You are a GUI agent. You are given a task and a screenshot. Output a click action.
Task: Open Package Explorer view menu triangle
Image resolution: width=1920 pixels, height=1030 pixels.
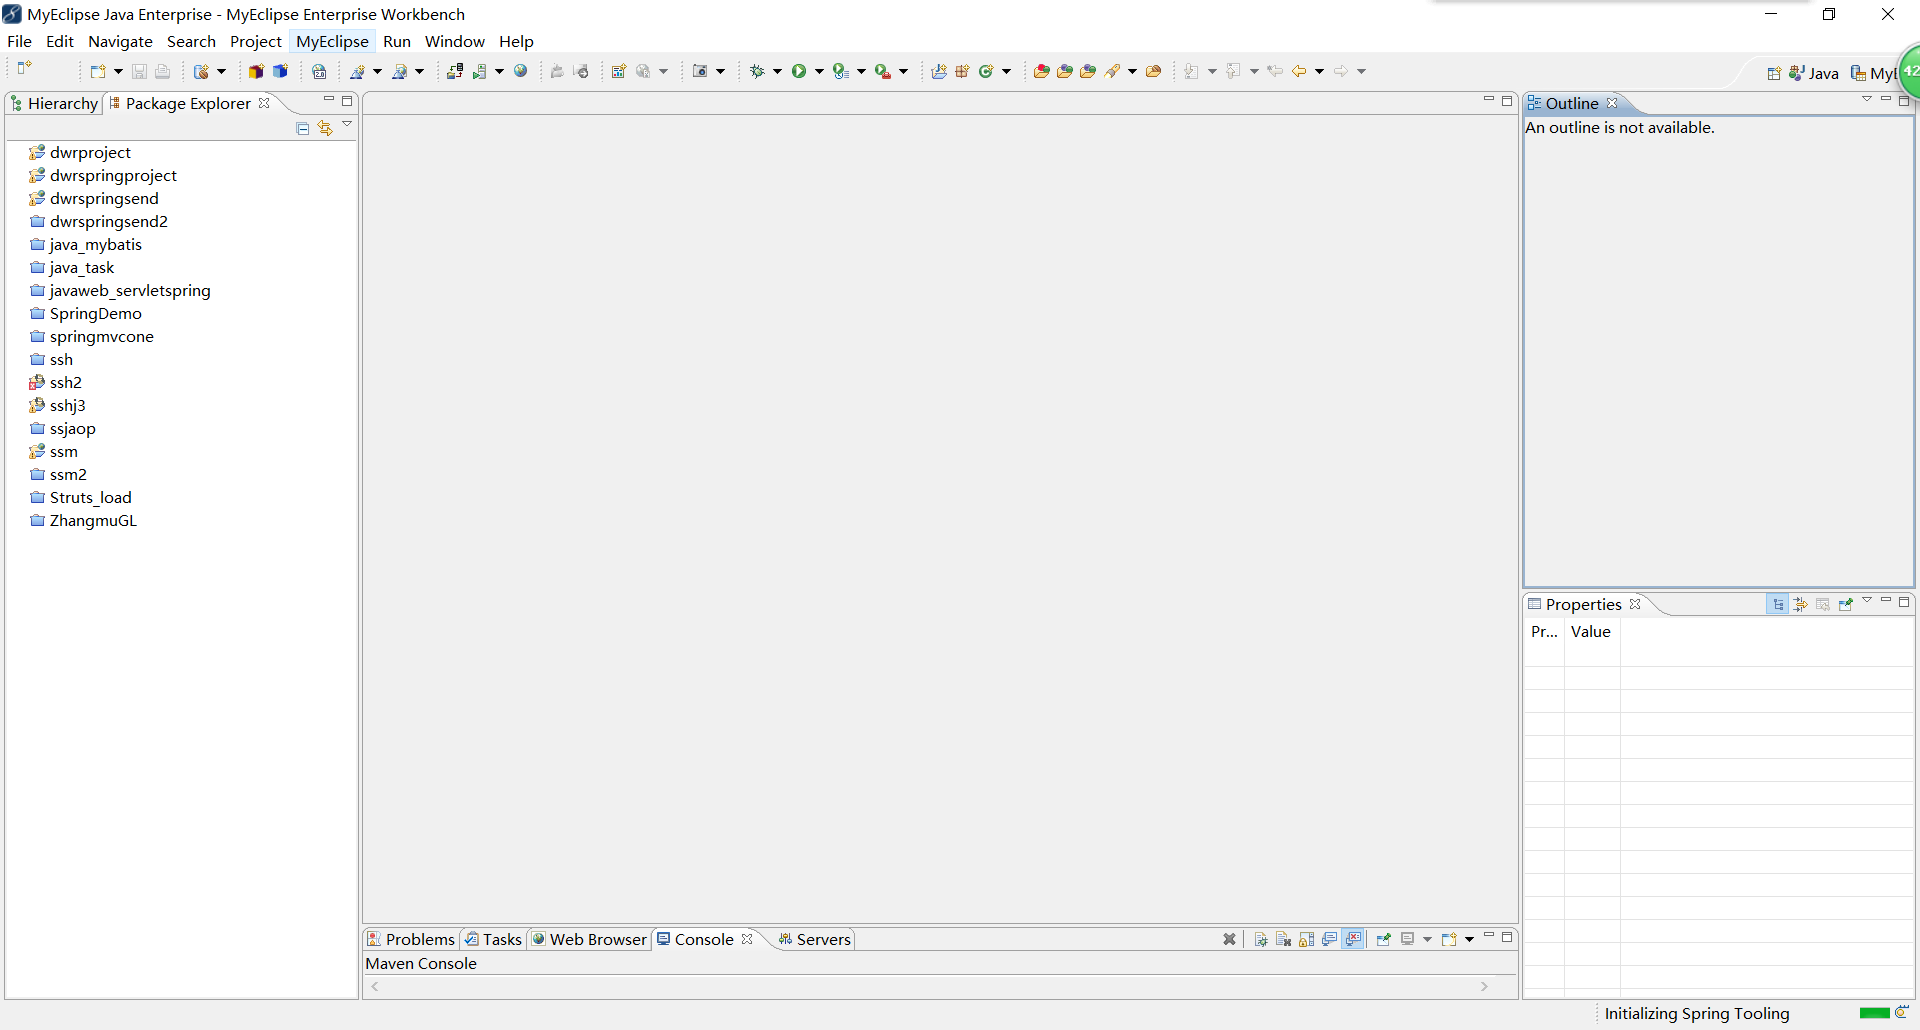click(347, 124)
